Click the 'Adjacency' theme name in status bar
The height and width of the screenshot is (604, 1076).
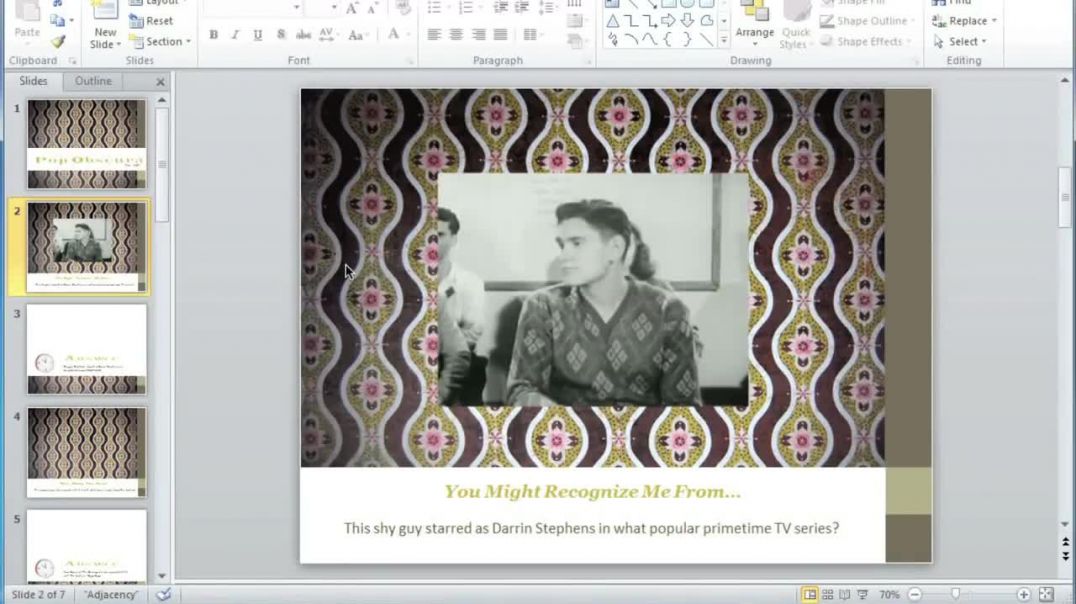[x=111, y=594]
